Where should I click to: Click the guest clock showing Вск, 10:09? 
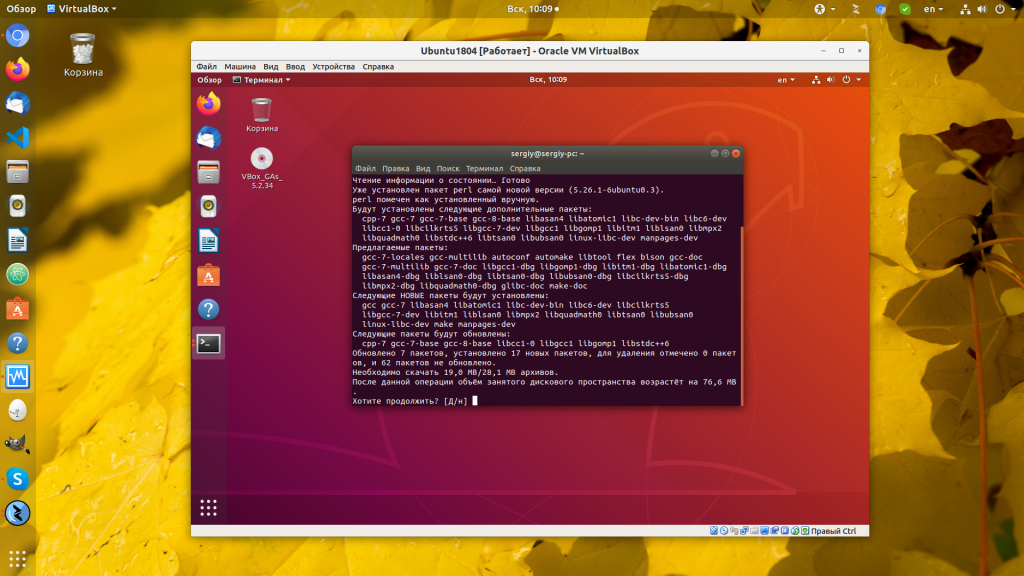point(548,80)
